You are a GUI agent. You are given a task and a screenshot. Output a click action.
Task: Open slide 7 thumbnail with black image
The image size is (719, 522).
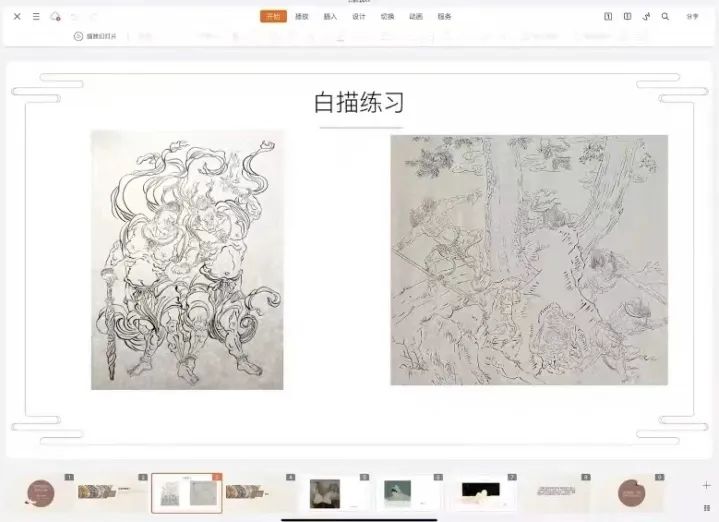[x=482, y=493]
